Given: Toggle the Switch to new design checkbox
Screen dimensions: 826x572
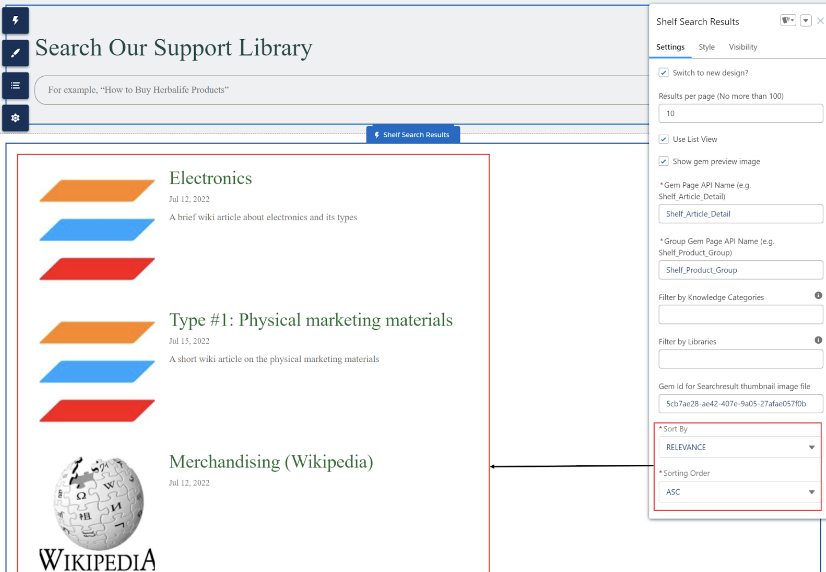Looking at the screenshot, I should pos(664,73).
